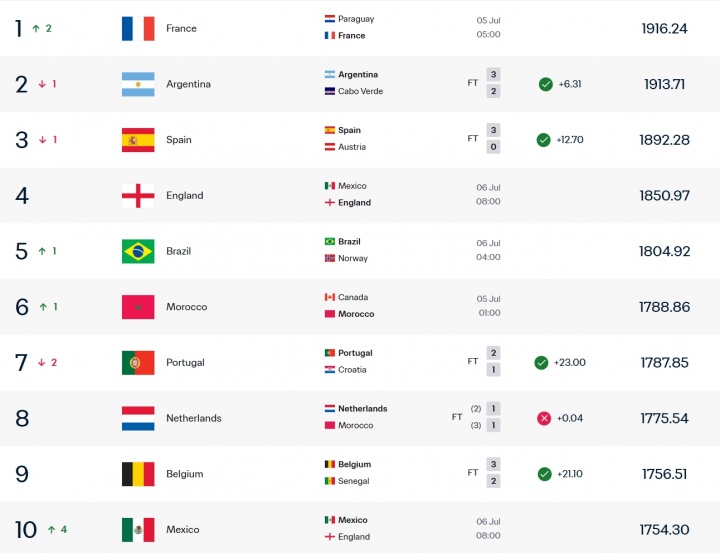
Task: Click the Spain flag in rank 3
Action: (x=138, y=140)
